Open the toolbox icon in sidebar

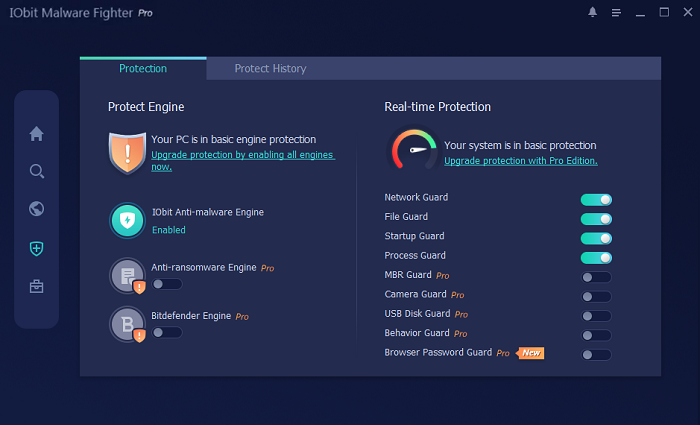point(37,287)
